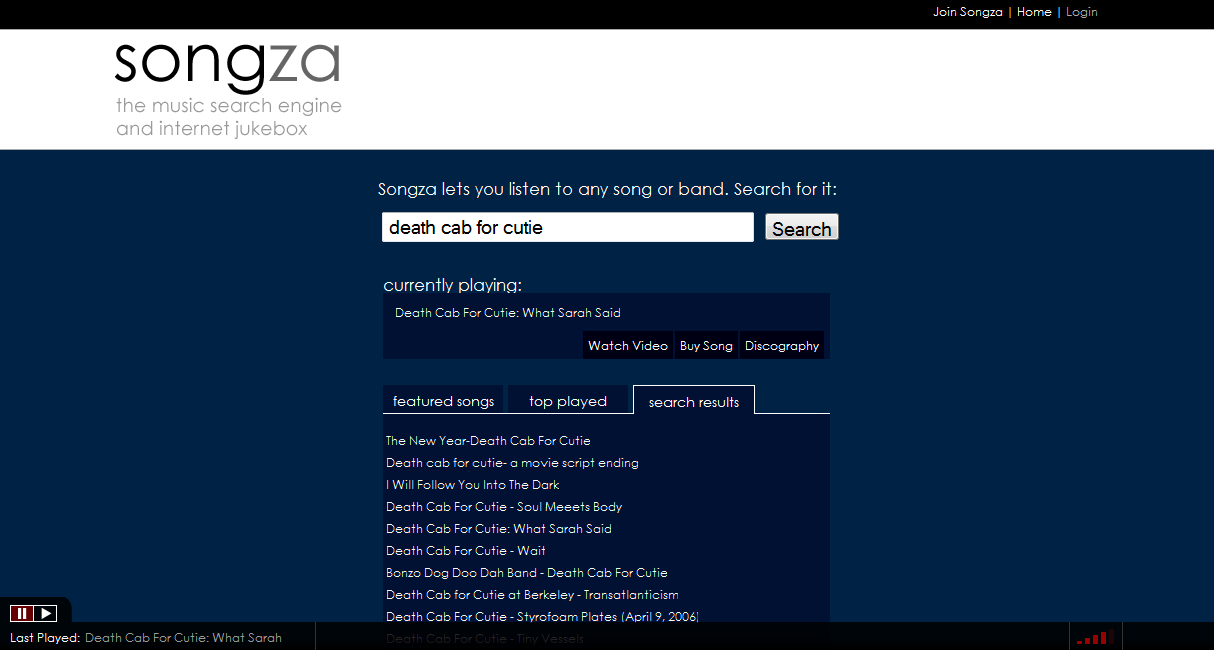This screenshot has width=1214, height=650.
Task: Play Death Cab For Cutie - Wait
Action: [466, 551]
